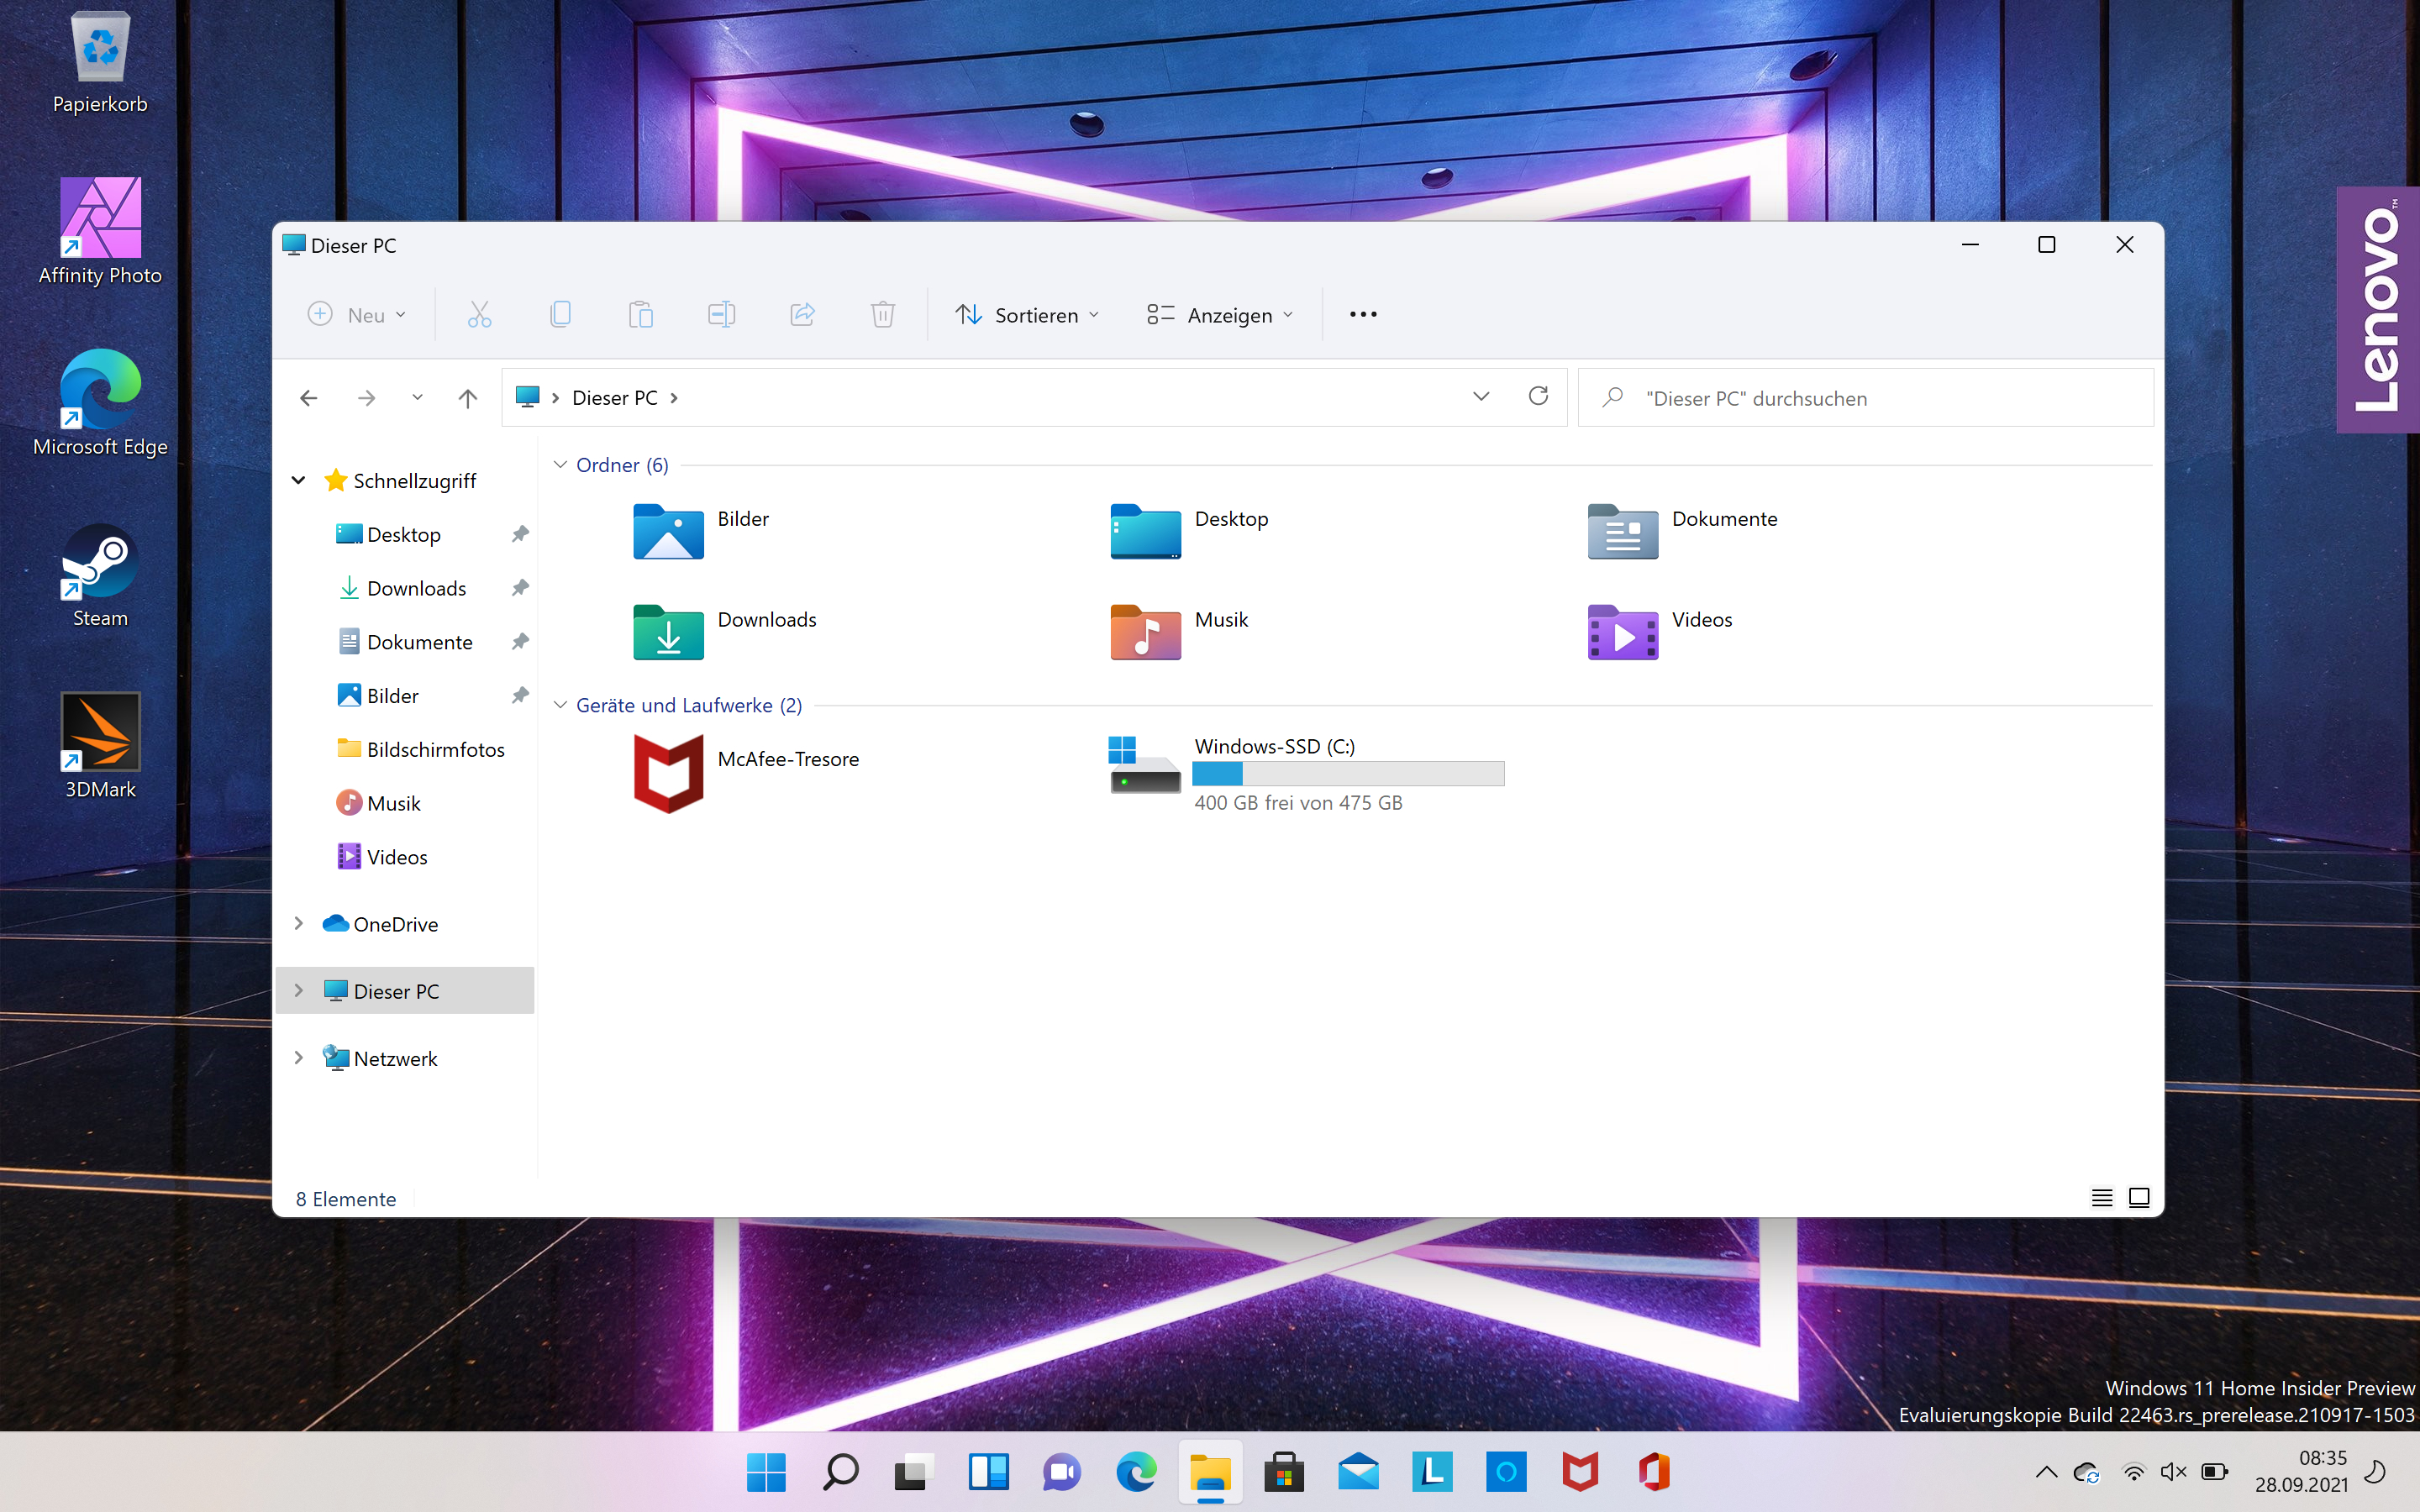The height and width of the screenshot is (1512, 2420).
Task: Click the Rename icon in toolbar
Action: [721, 315]
